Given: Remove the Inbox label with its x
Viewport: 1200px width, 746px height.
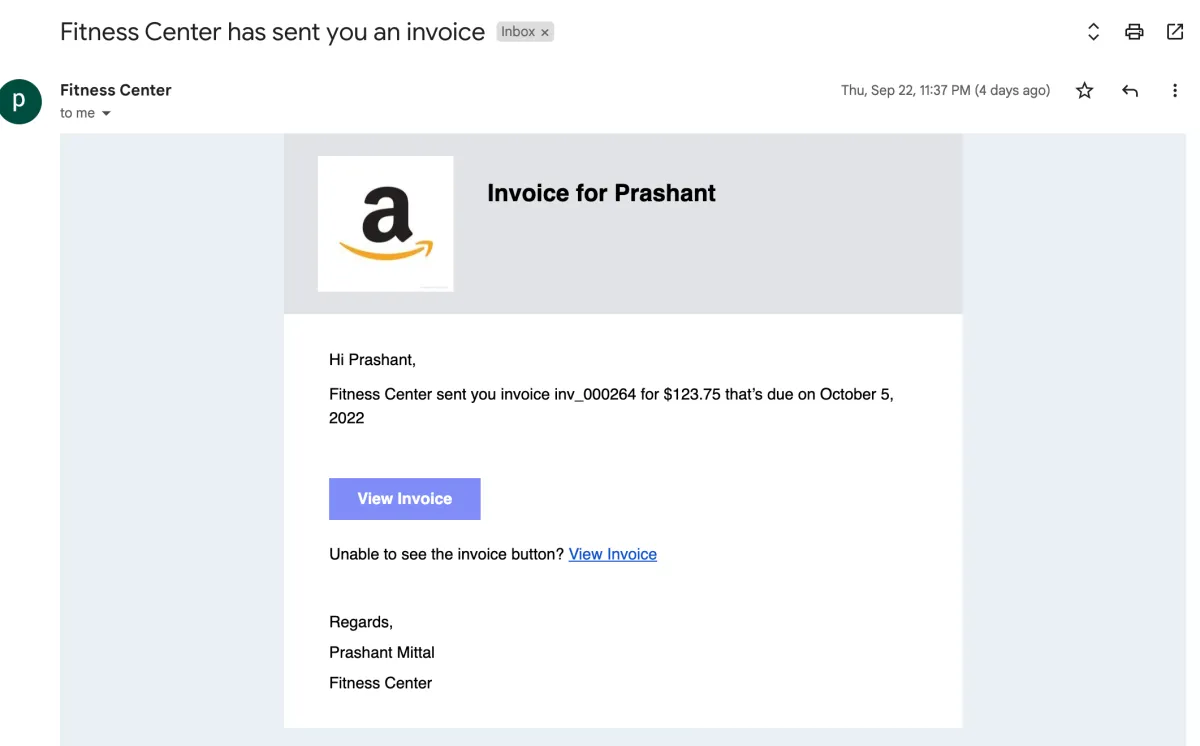Looking at the screenshot, I should (545, 32).
